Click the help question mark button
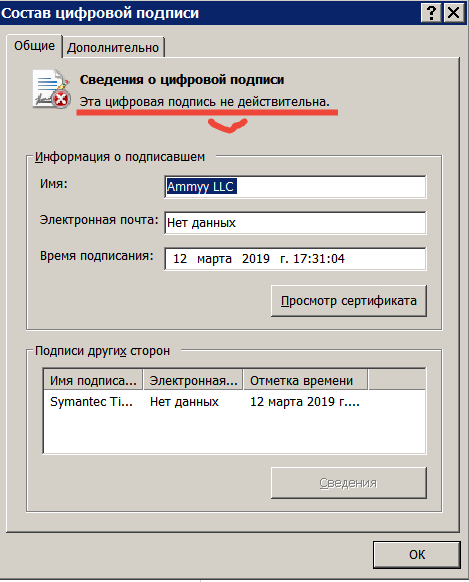This screenshot has height=582, width=469. point(431,13)
